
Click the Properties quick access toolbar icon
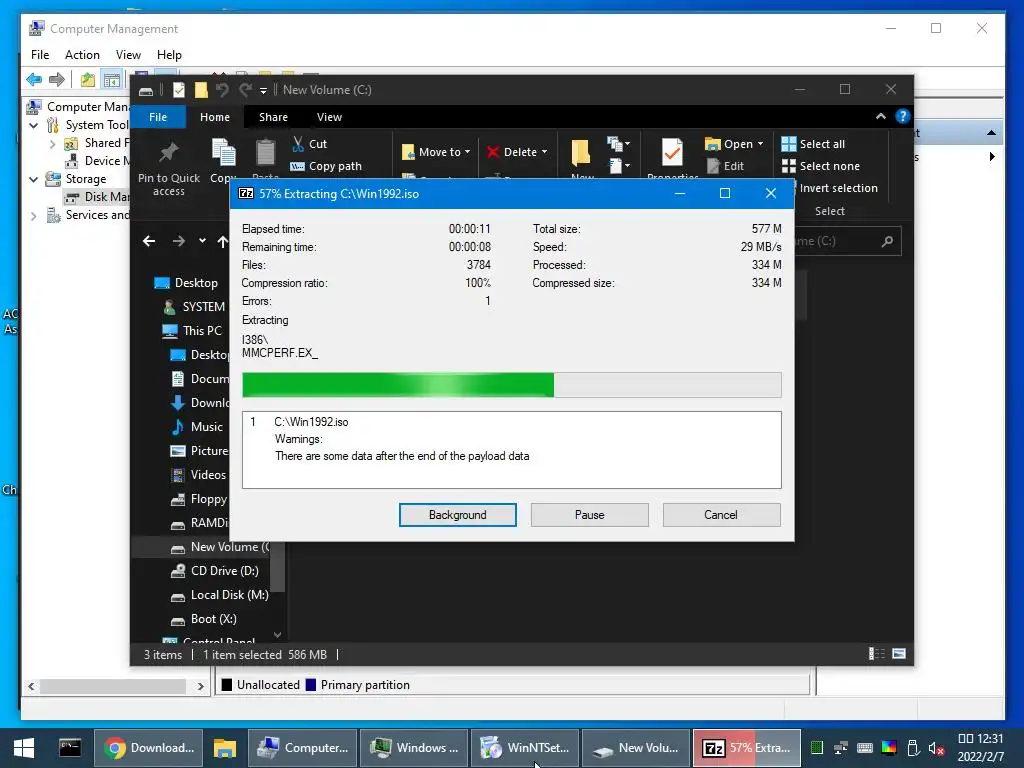click(178, 90)
